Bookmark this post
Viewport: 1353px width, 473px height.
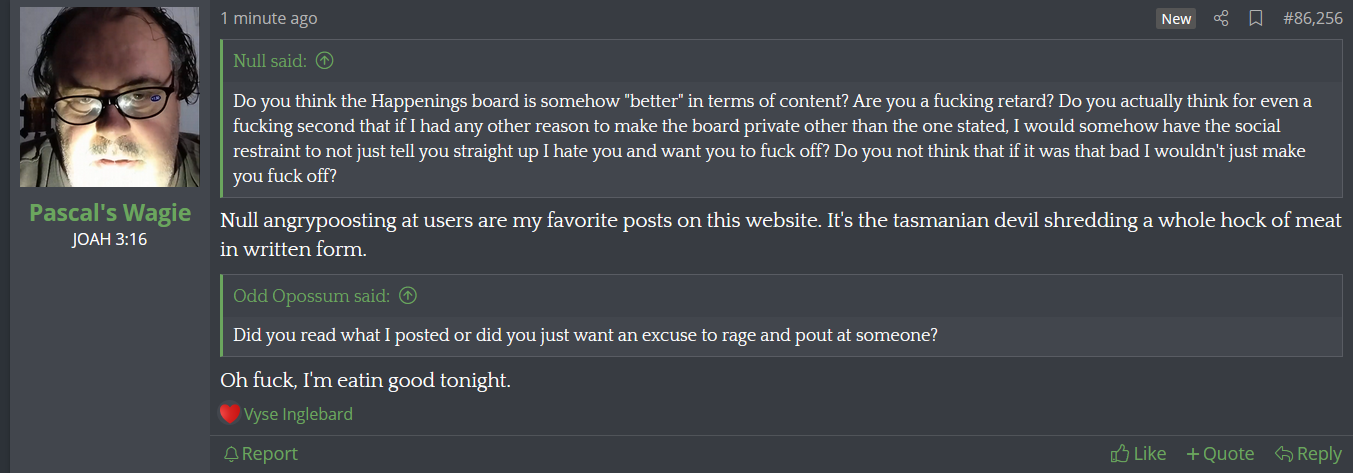click(1256, 18)
